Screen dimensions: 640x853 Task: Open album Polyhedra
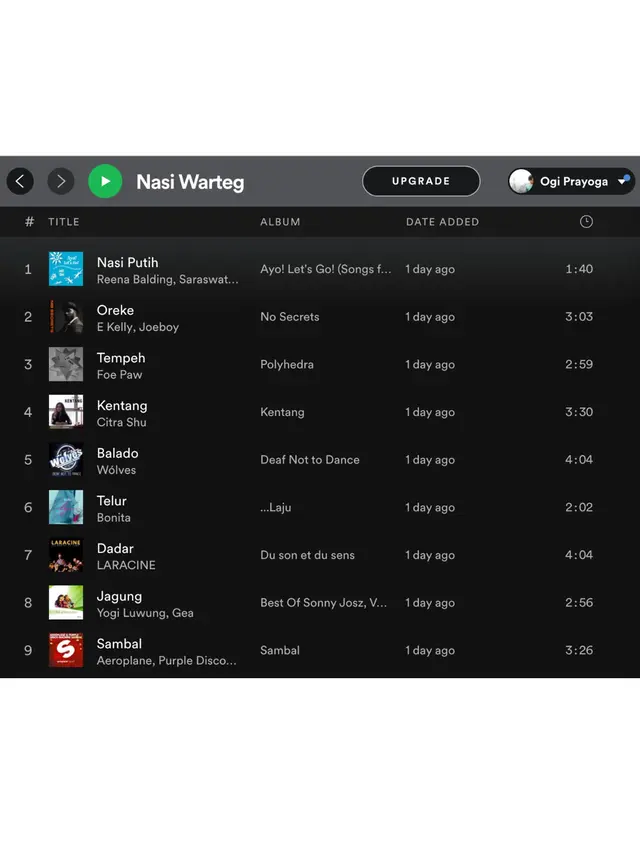click(287, 364)
